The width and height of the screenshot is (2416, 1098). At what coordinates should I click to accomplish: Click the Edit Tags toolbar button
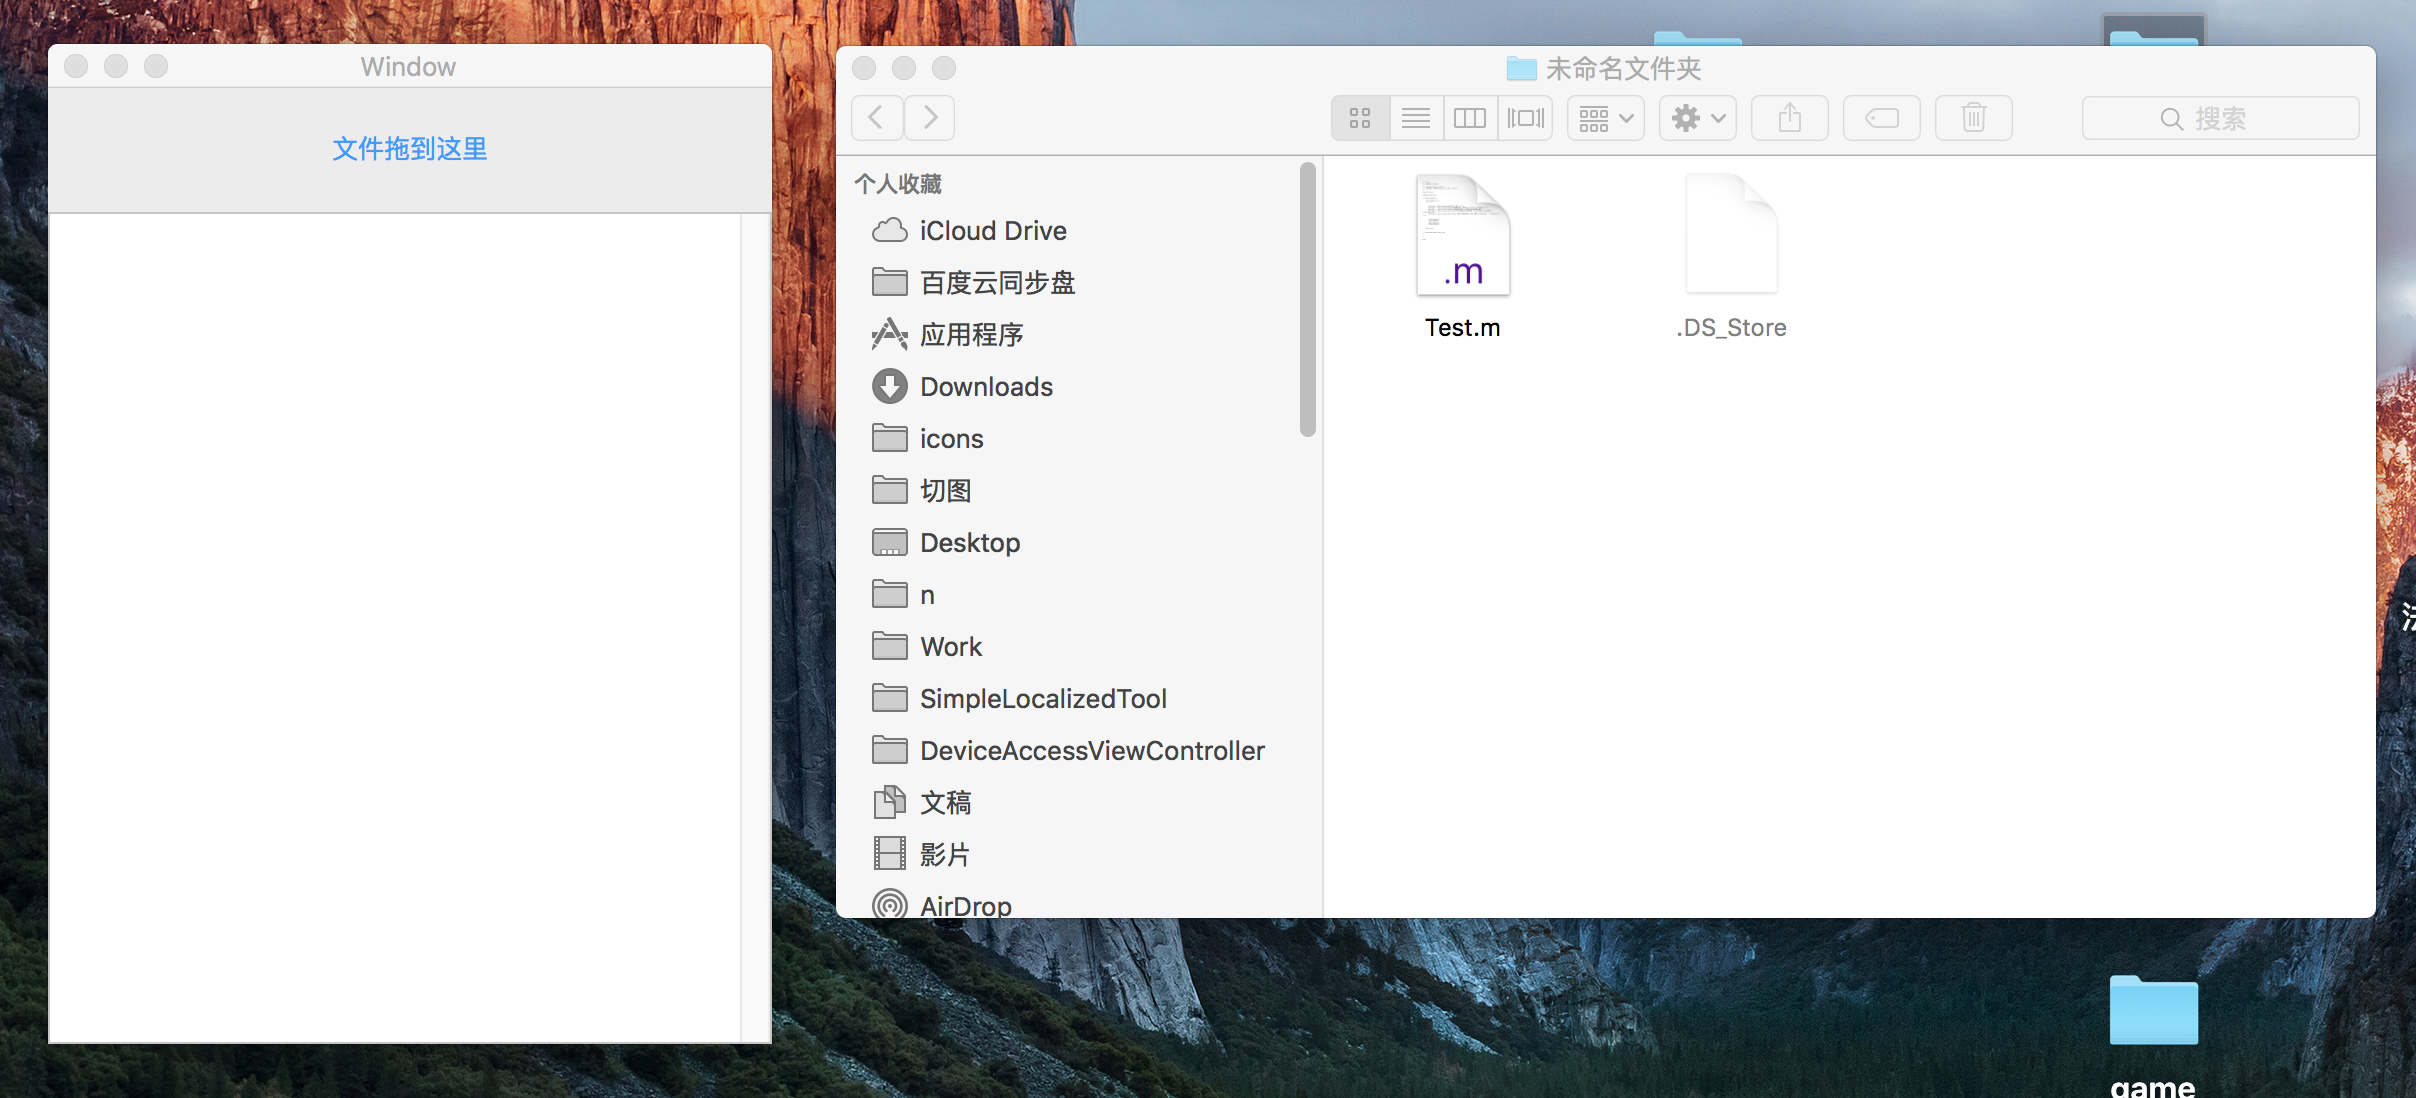[x=1881, y=118]
